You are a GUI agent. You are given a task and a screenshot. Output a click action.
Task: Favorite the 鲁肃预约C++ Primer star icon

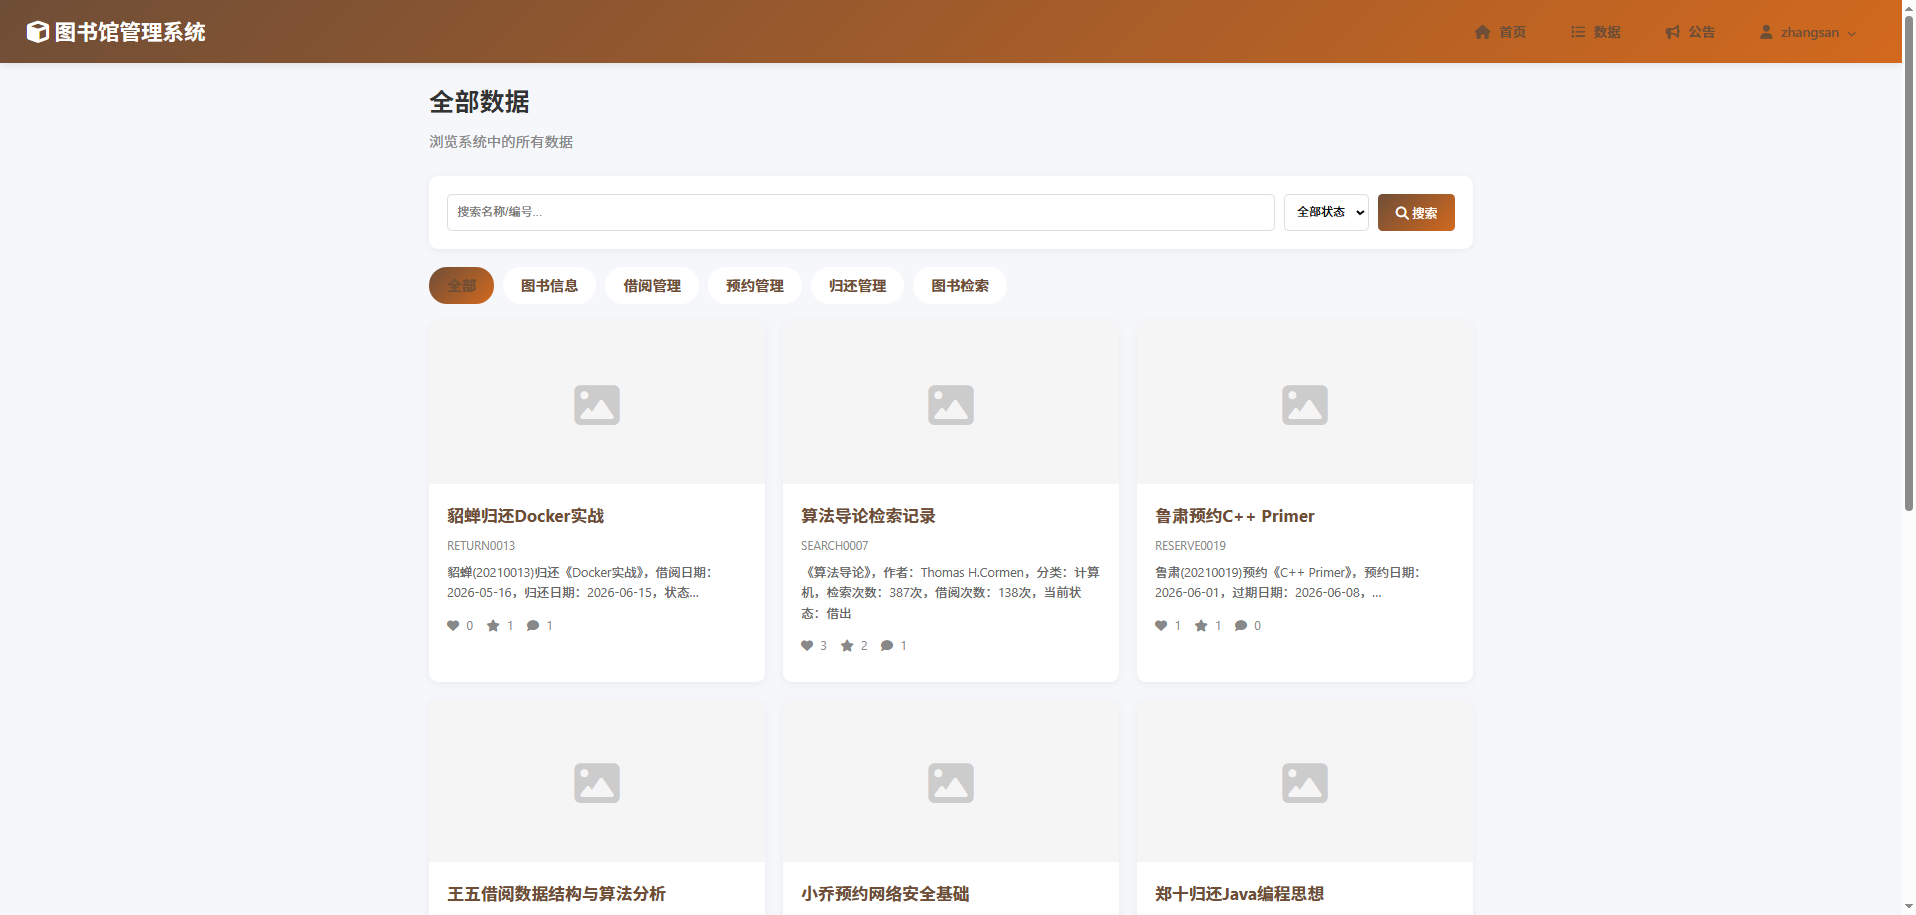pyautogui.click(x=1201, y=626)
